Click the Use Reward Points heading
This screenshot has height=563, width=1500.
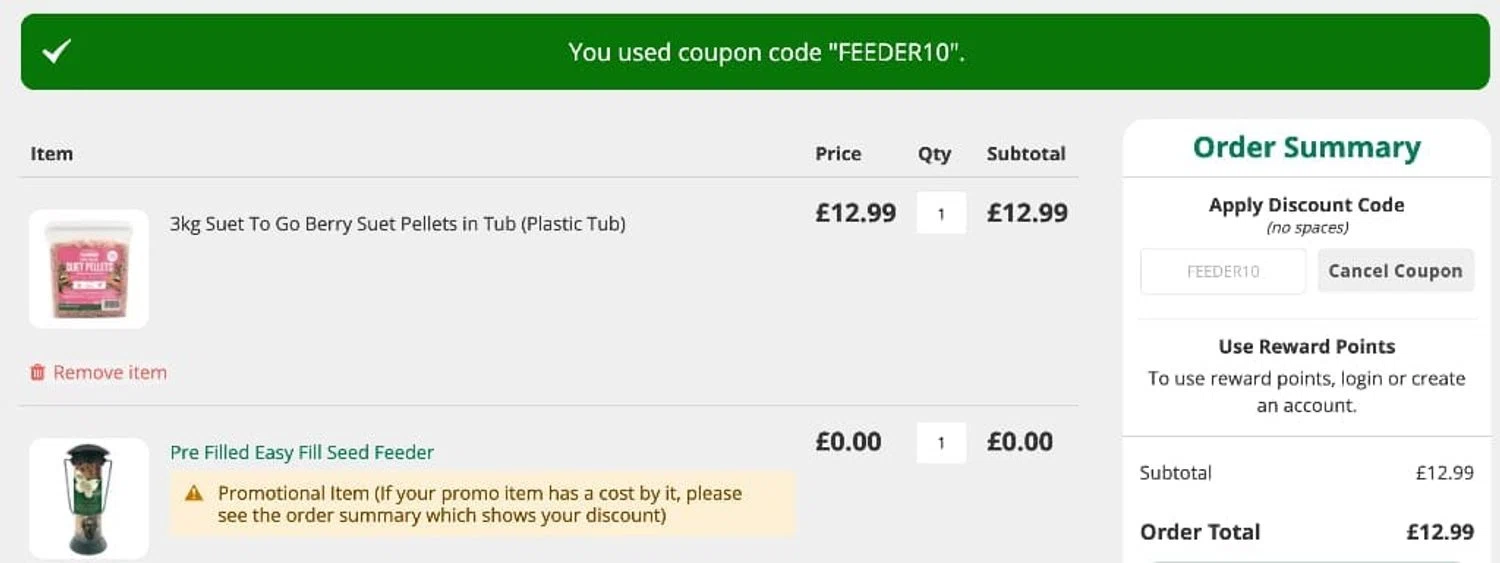coord(1306,347)
